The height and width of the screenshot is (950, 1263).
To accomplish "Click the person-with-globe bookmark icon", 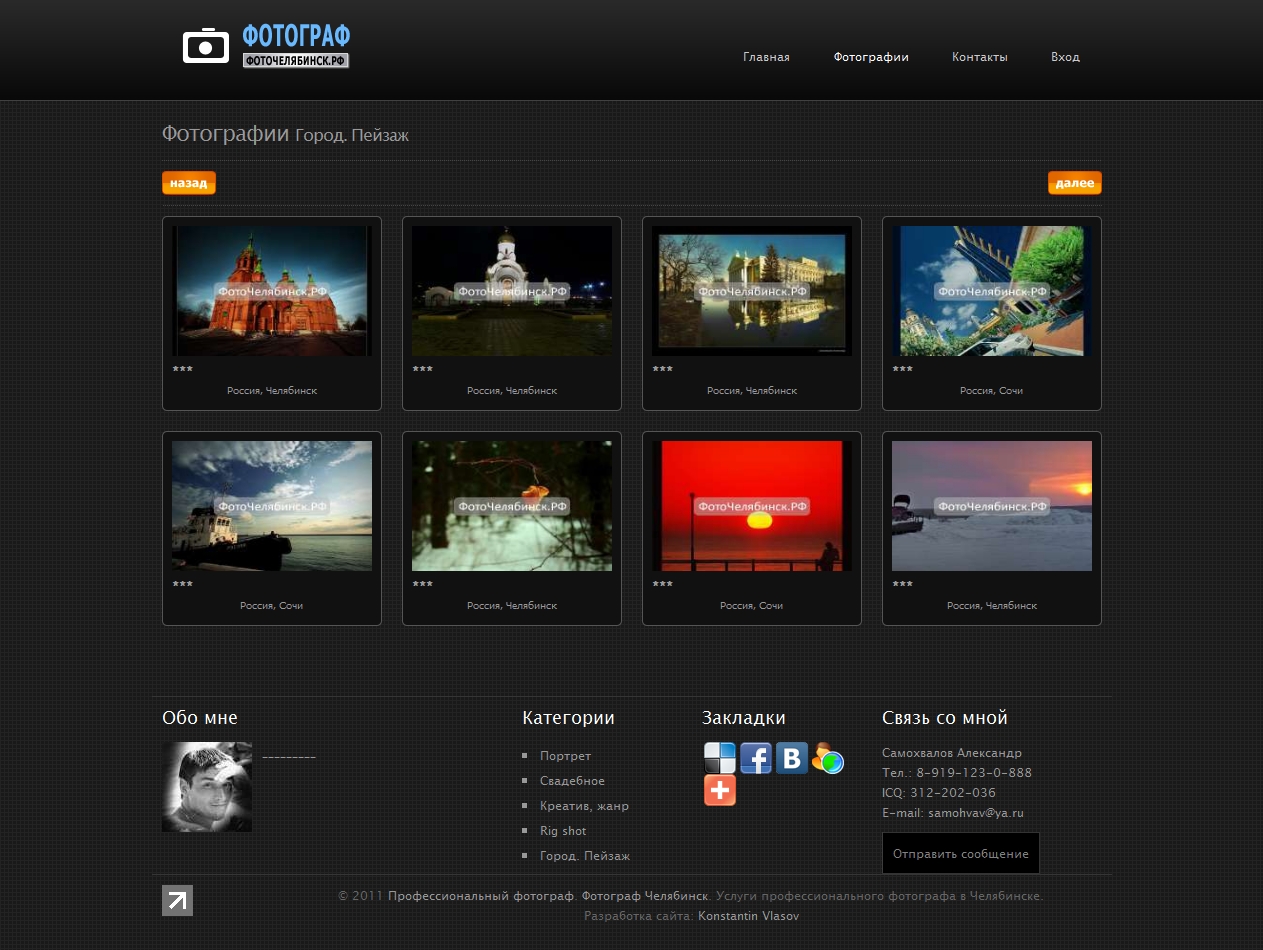I will [x=828, y=758].
